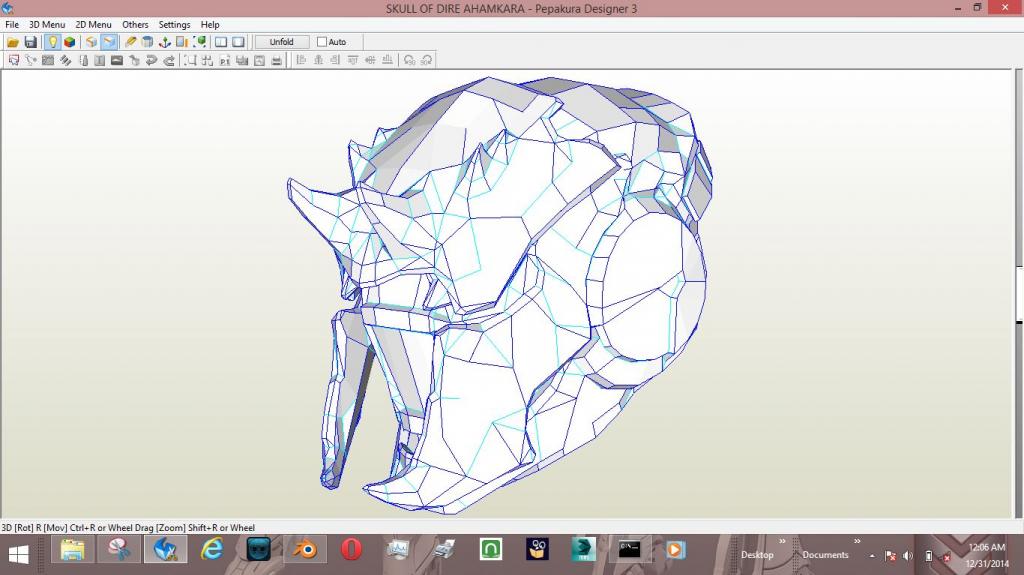This screenshot has width=1024, height=575.
Task: Switch to Blender via taskbar icon
Action: 304,550
